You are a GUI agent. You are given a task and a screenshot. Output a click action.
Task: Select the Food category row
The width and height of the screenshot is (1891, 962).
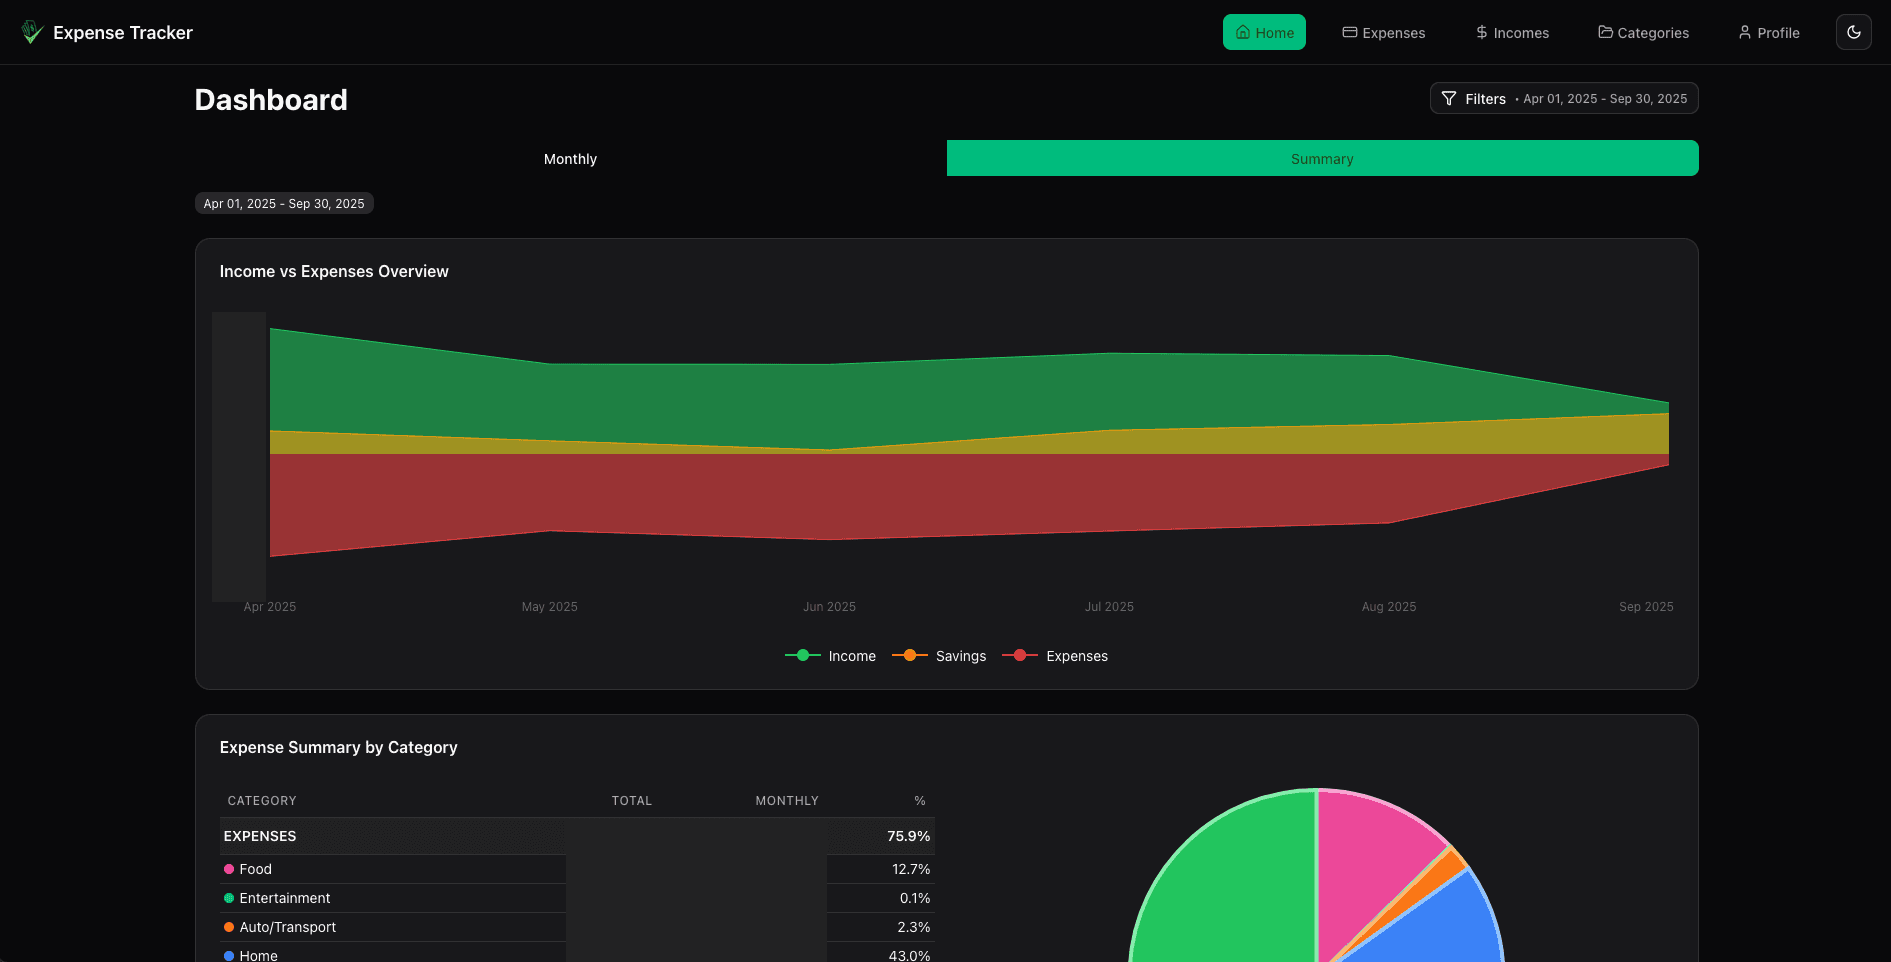point(577,869)
